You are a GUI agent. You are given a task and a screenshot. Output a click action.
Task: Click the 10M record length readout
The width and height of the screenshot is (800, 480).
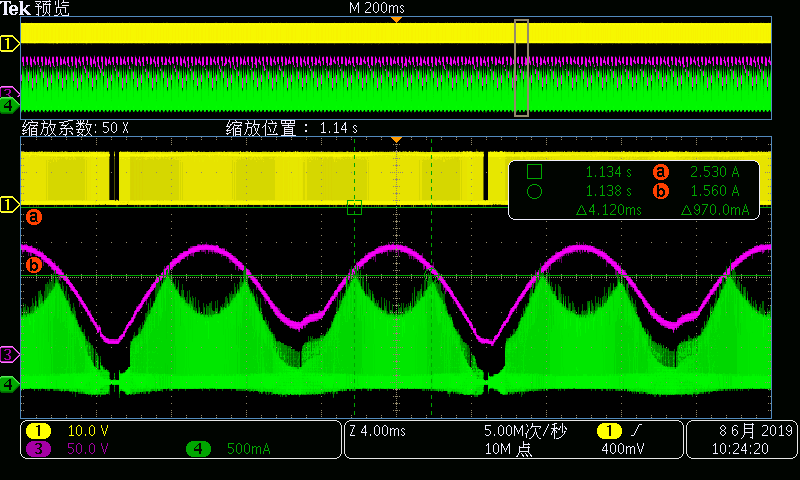[508, 449]
